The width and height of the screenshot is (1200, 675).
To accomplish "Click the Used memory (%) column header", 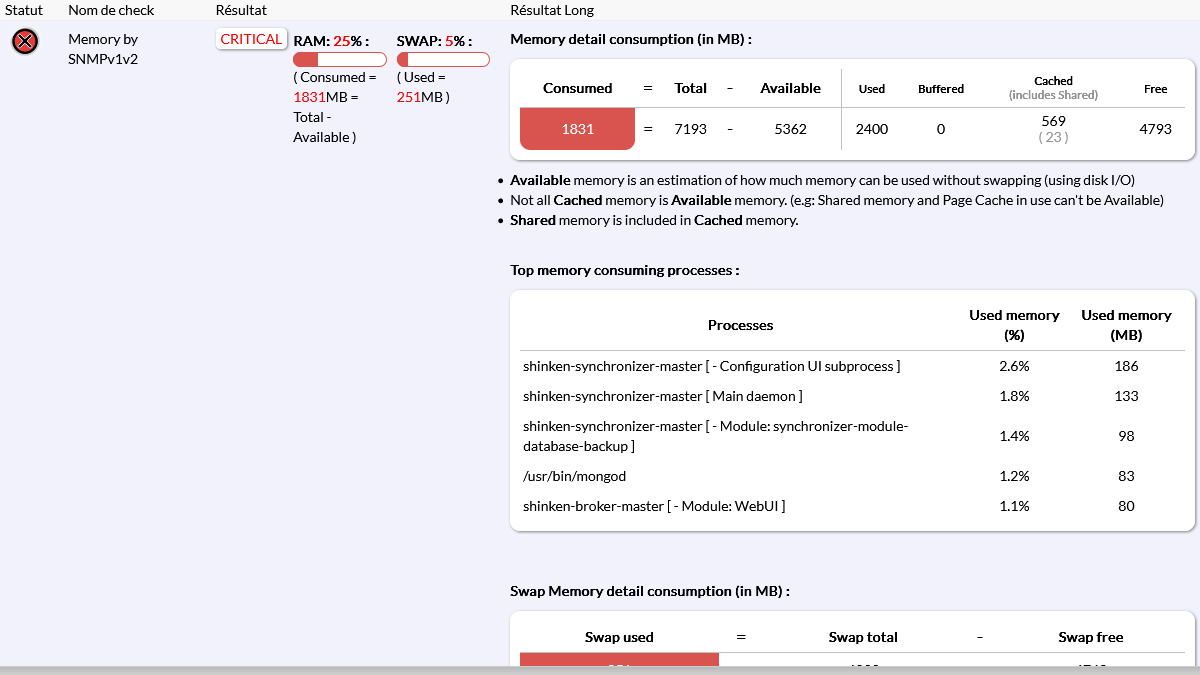I will coord(1013,325).
